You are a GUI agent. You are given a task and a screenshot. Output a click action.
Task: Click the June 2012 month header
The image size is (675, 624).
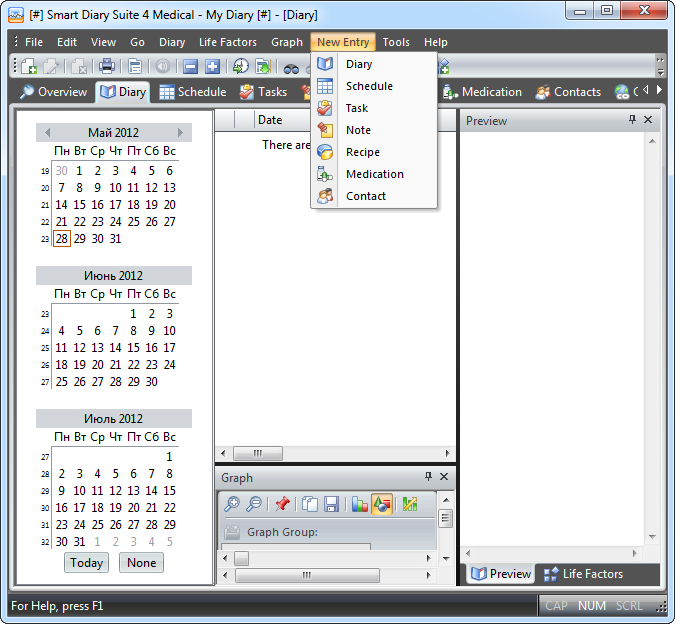(x=114, y=275)
